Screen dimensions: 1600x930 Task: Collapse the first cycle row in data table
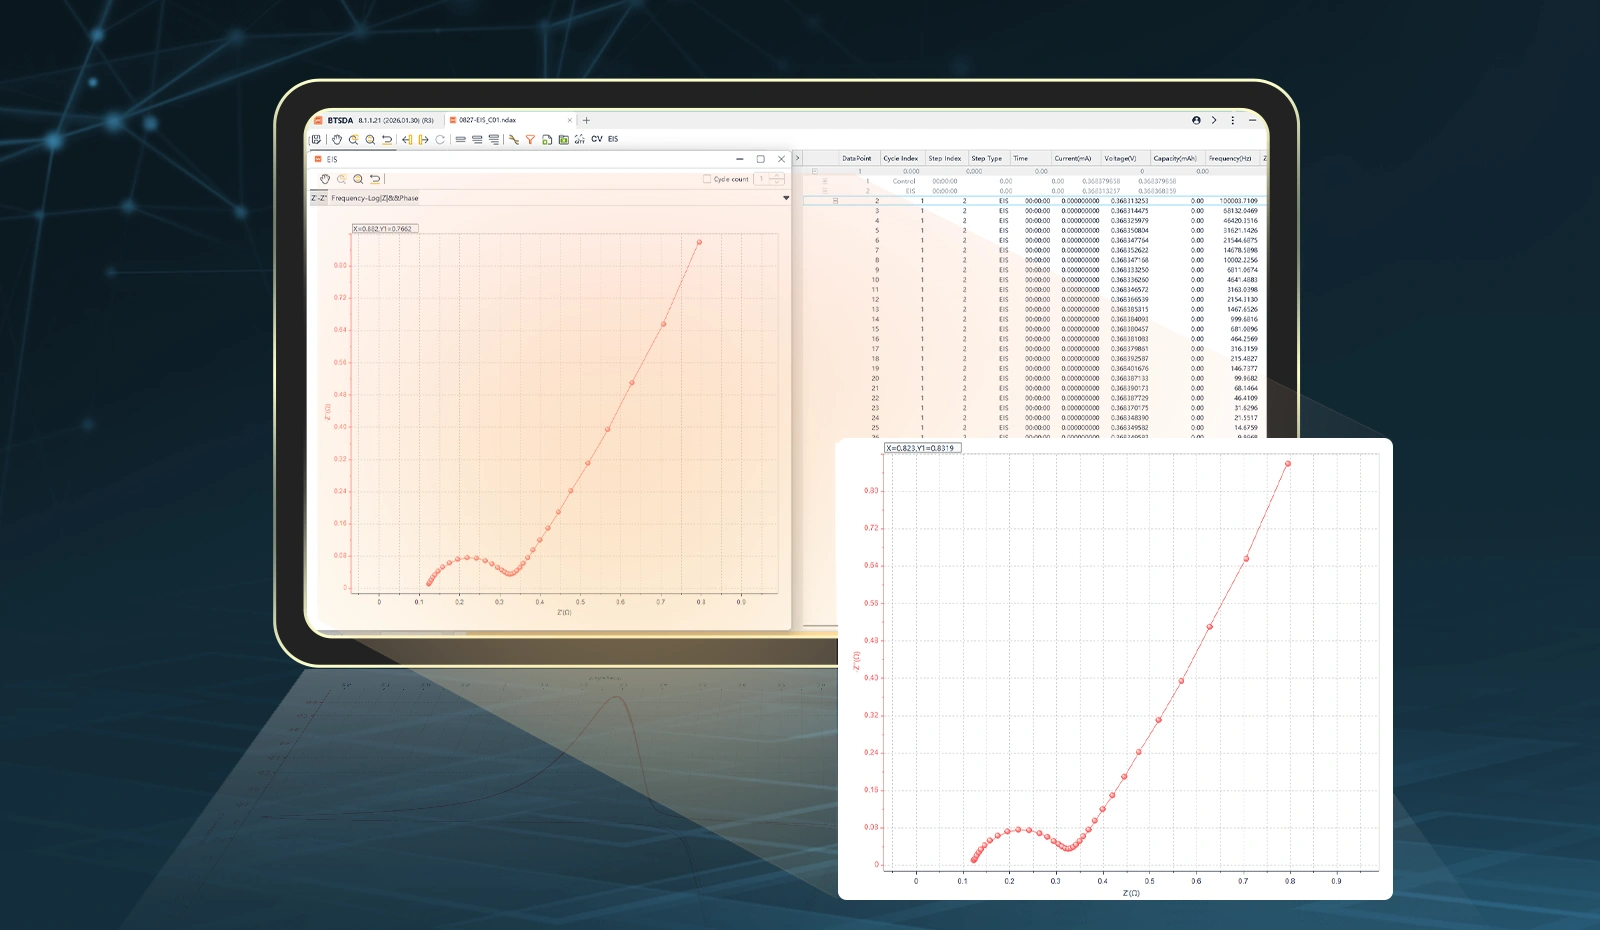pos(814,171)
